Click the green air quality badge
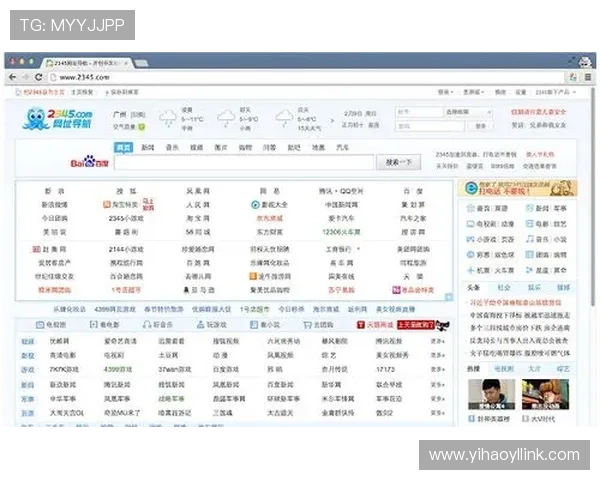The width and height of the screenshot is (600, 480). click(x=142, y=127)
